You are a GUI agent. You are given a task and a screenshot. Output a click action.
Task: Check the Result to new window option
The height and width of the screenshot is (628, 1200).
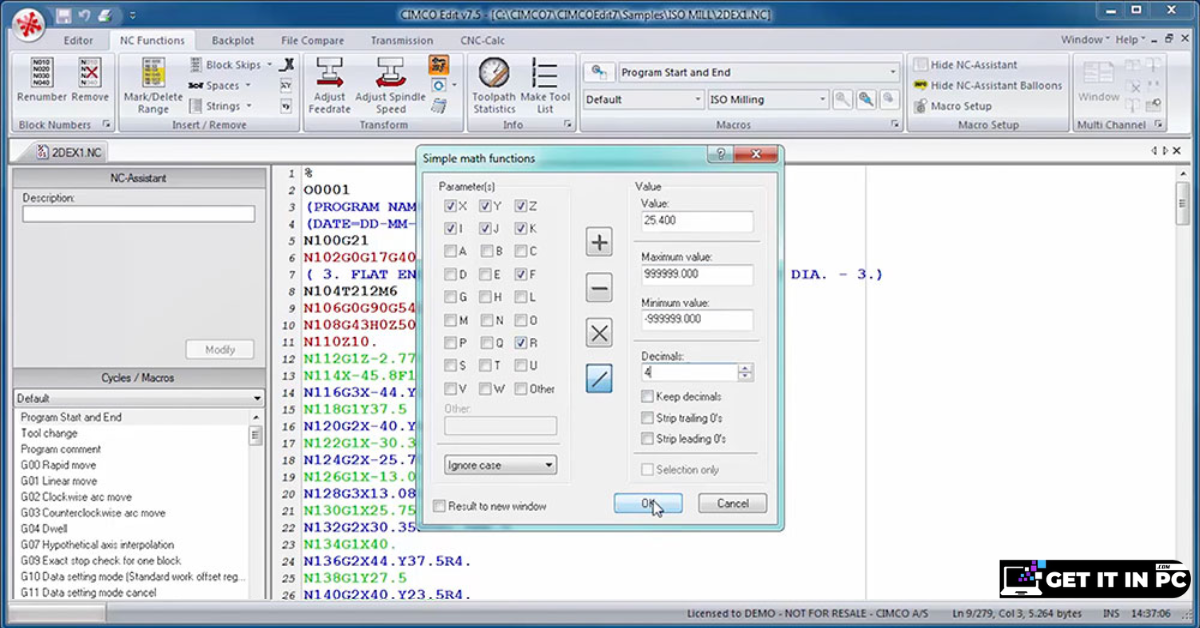point(440,507)
